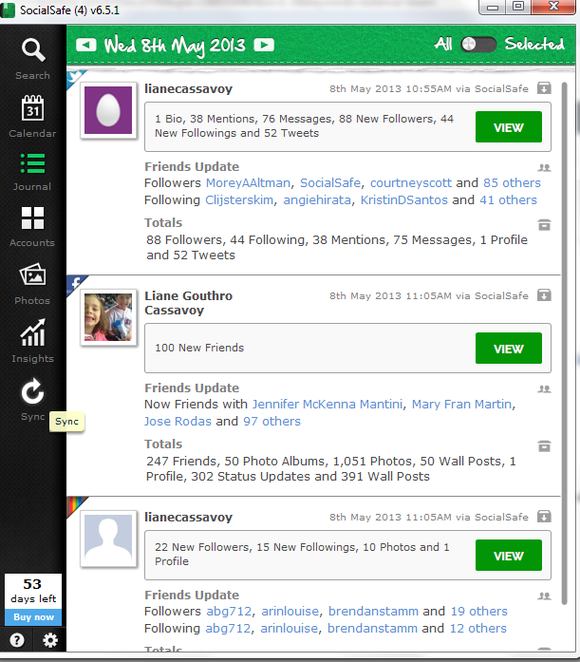Show the 19 others followers
The image size is (580, 662).
coord(479,611)
